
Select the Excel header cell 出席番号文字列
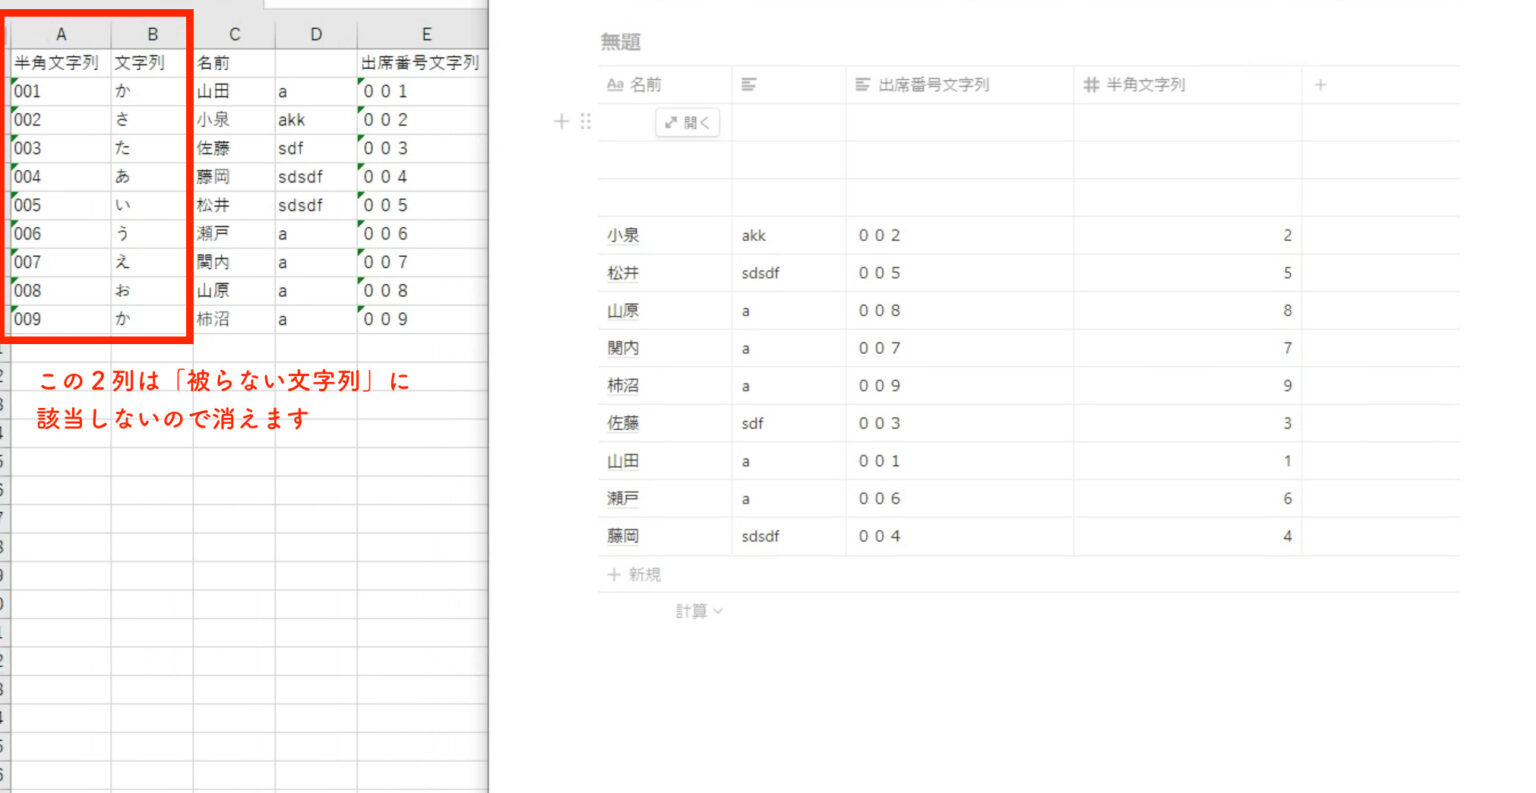[421, 63]
